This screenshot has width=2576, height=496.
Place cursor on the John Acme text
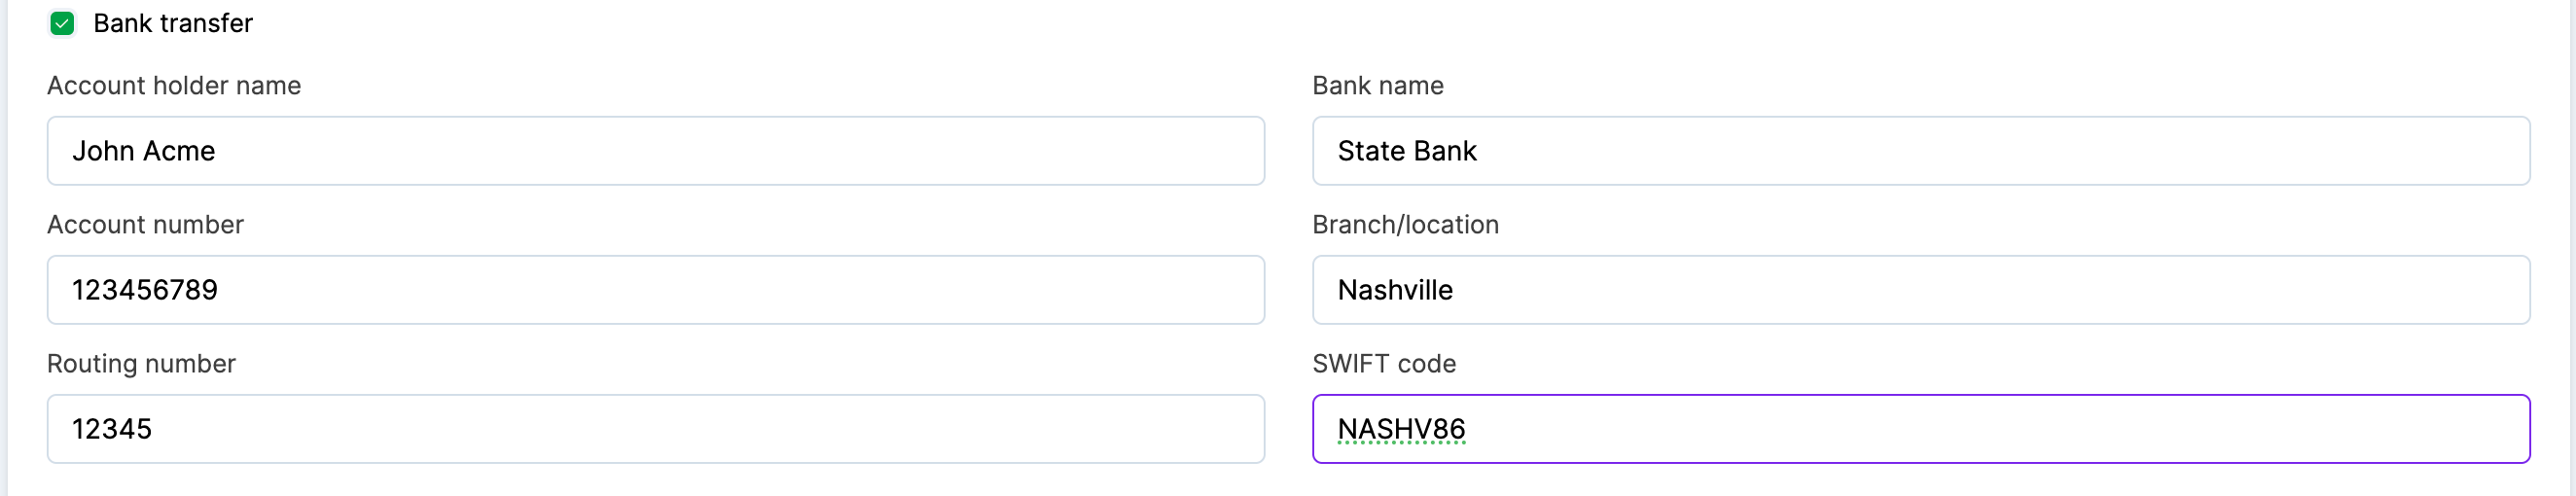143,151
